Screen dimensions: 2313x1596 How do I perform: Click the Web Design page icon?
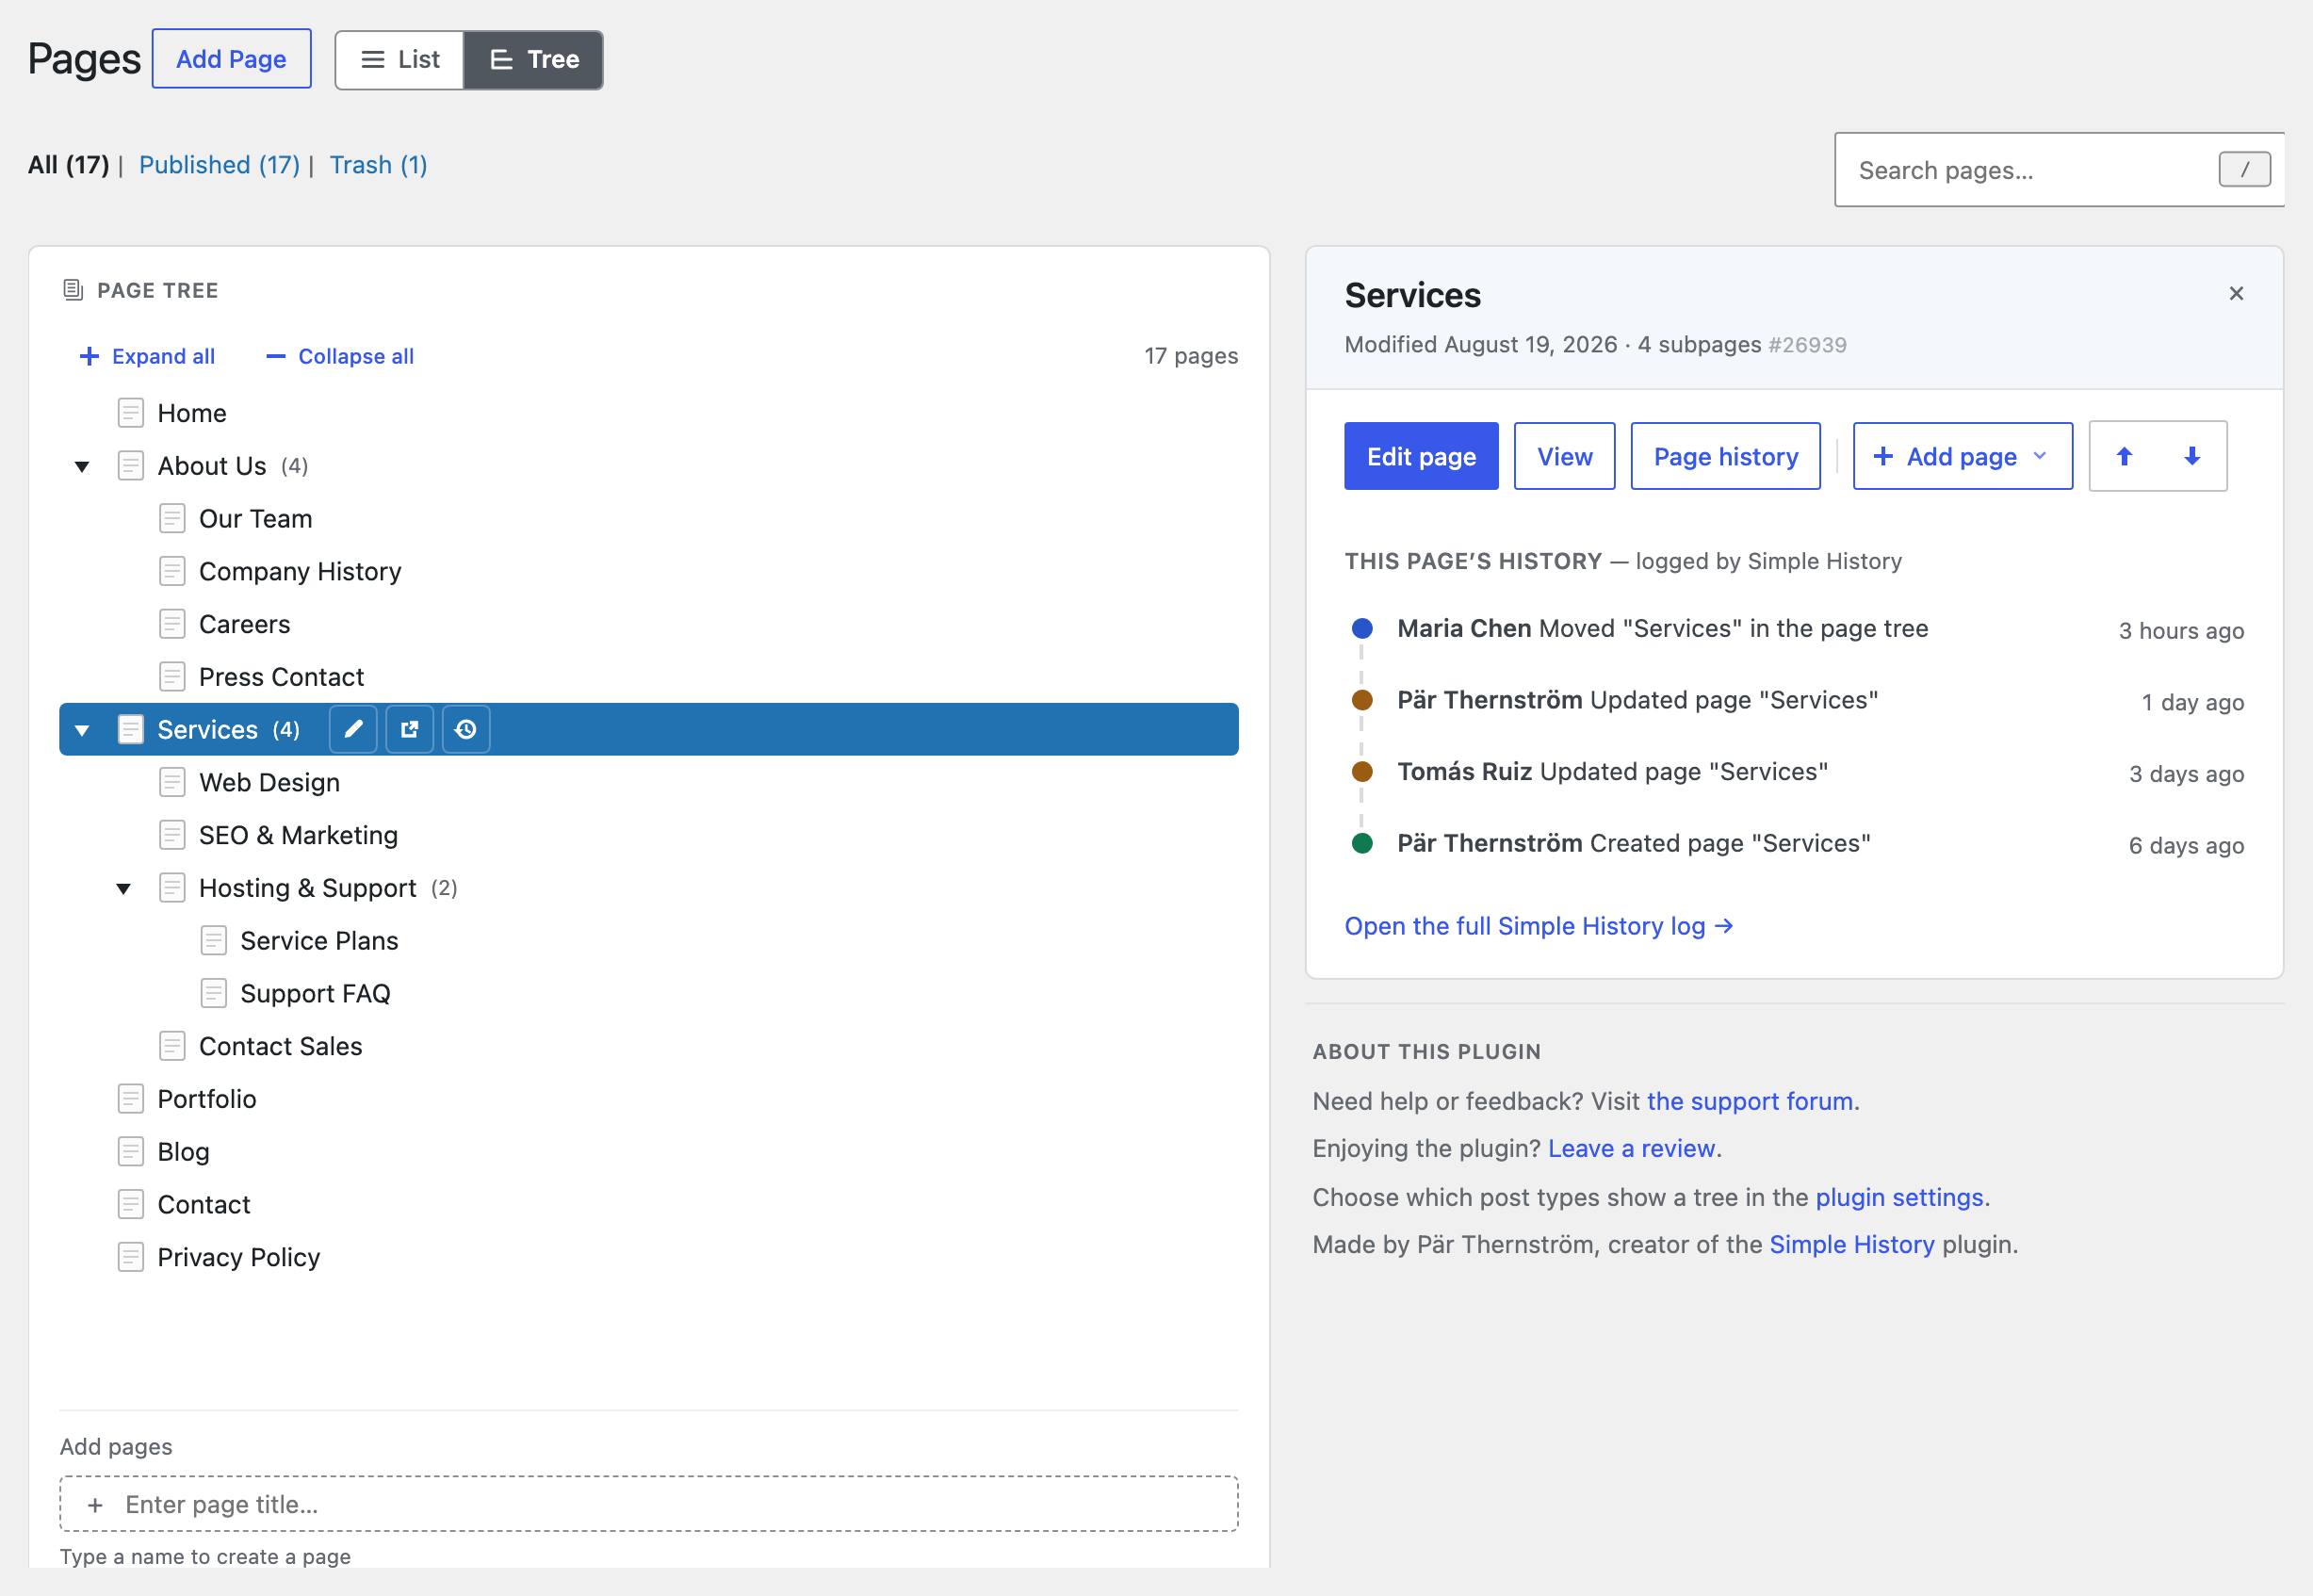[x=172, y=782]
